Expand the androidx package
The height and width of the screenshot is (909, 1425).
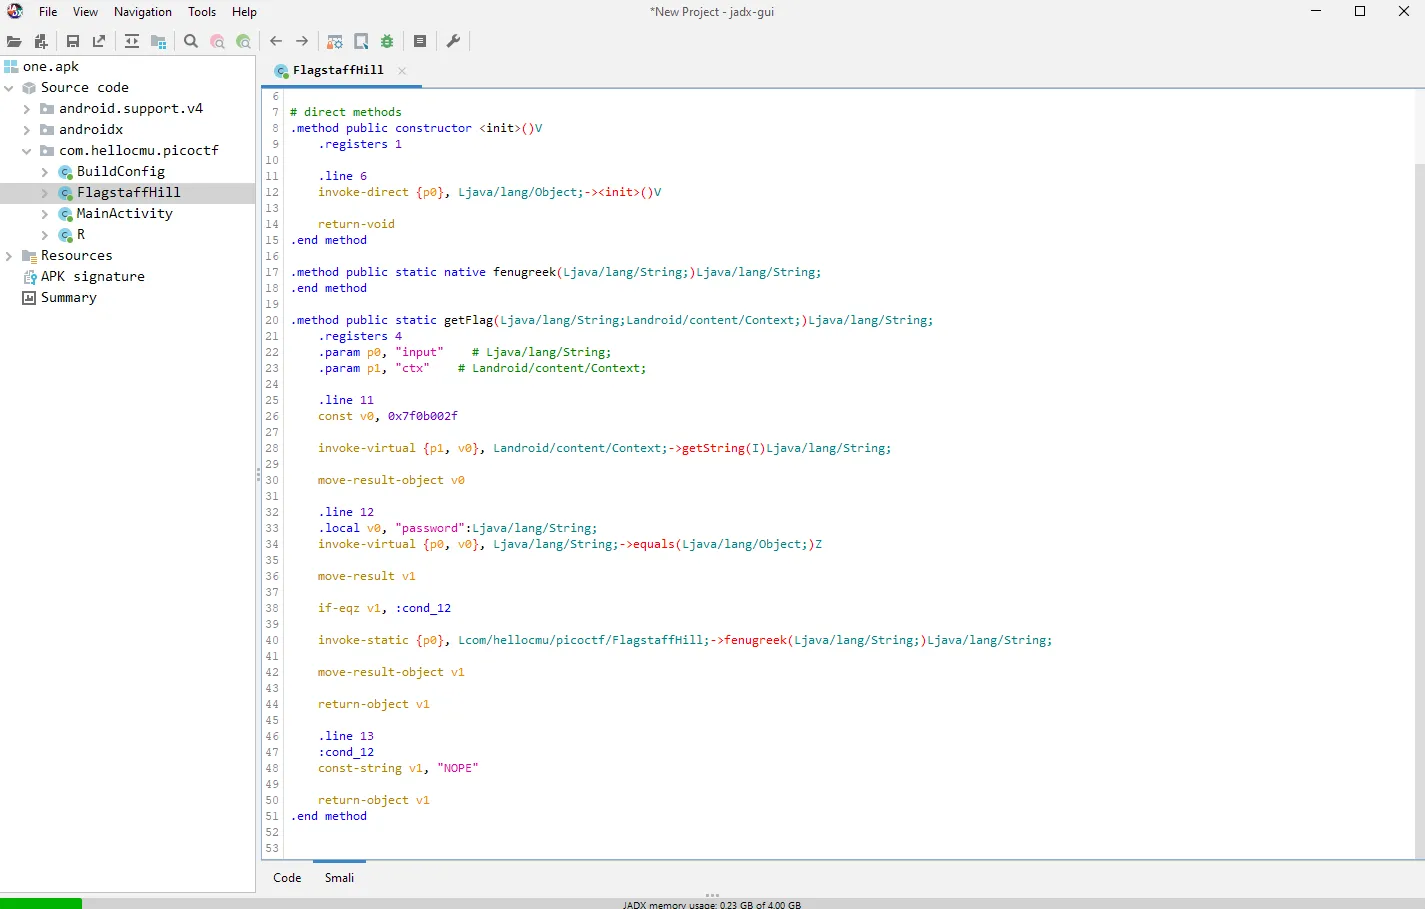click(x=27, y=130)
